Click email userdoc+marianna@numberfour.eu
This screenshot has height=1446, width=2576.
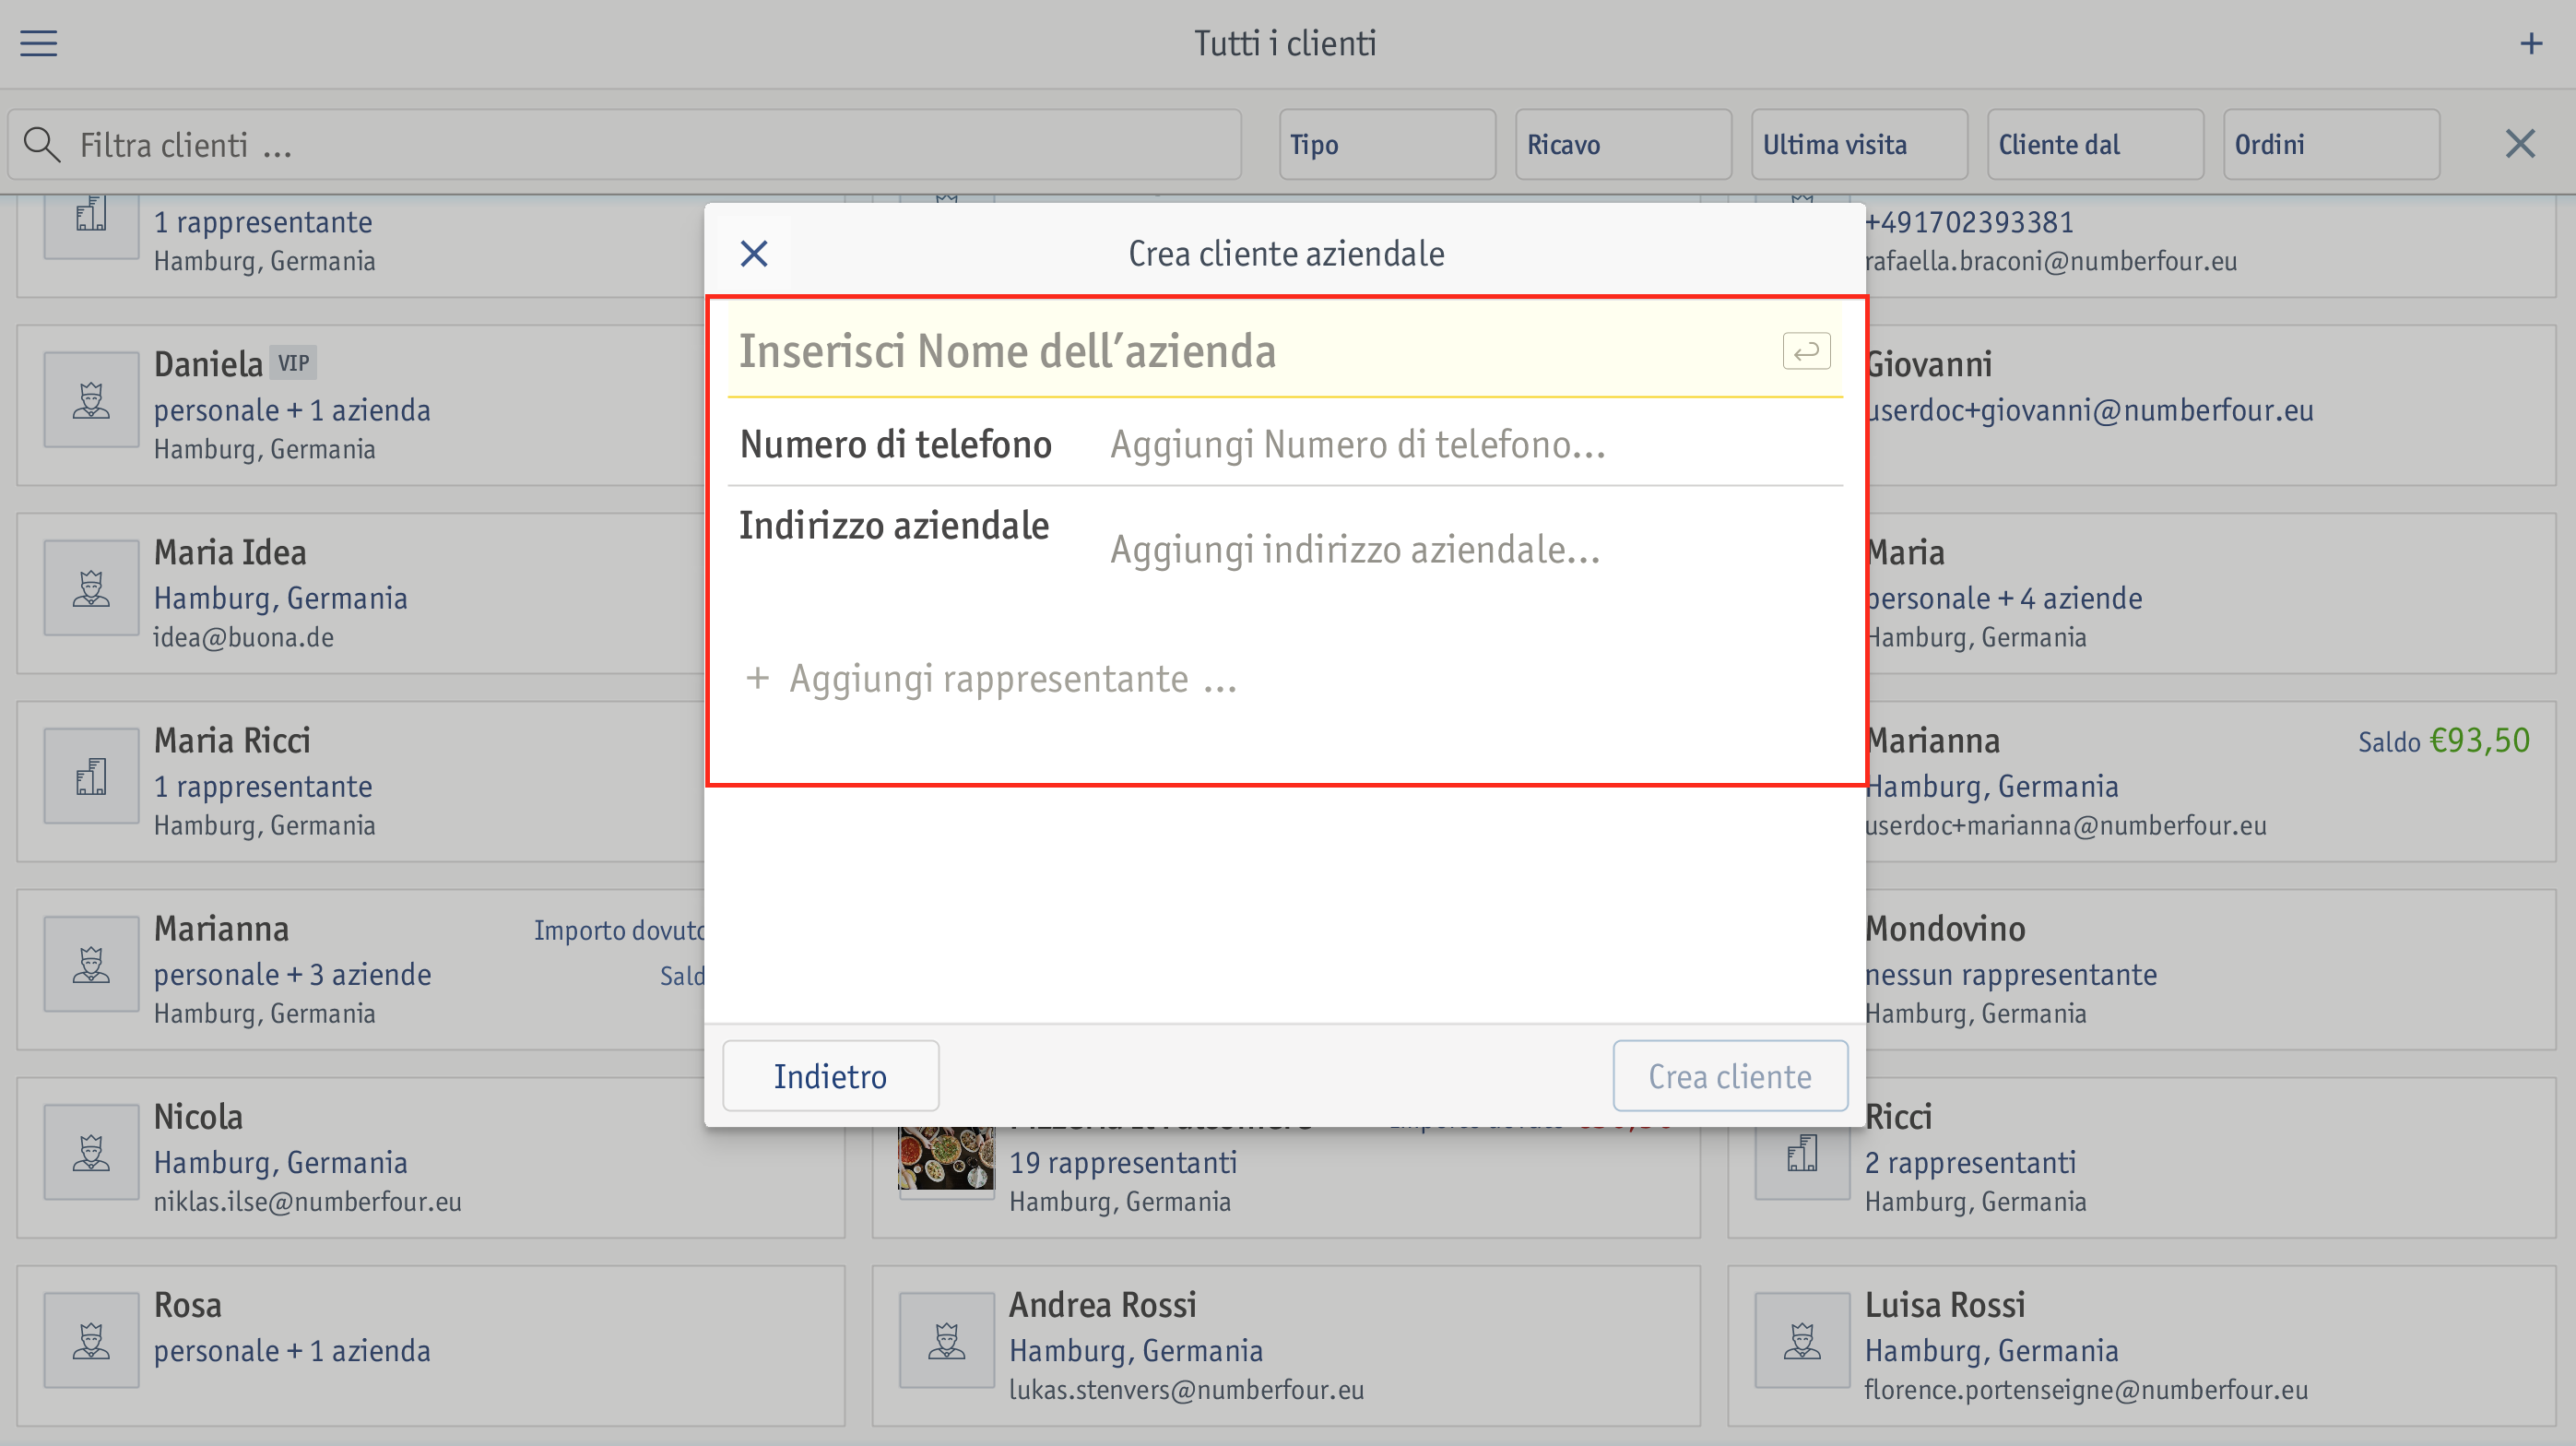click(2066, 825)
